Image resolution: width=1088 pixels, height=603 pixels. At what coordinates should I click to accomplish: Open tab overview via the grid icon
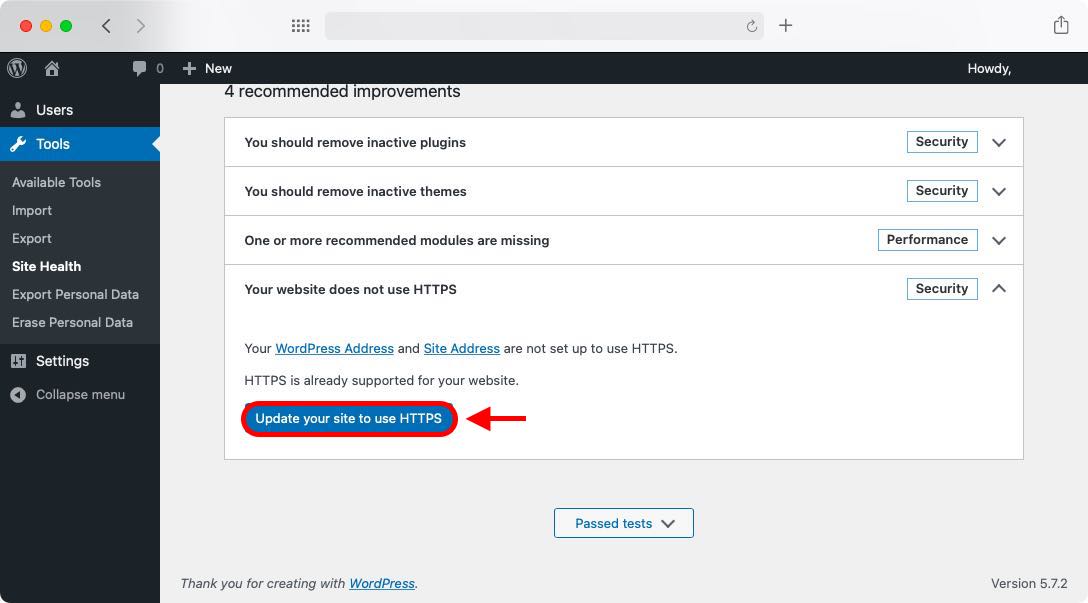pos(300,25)
